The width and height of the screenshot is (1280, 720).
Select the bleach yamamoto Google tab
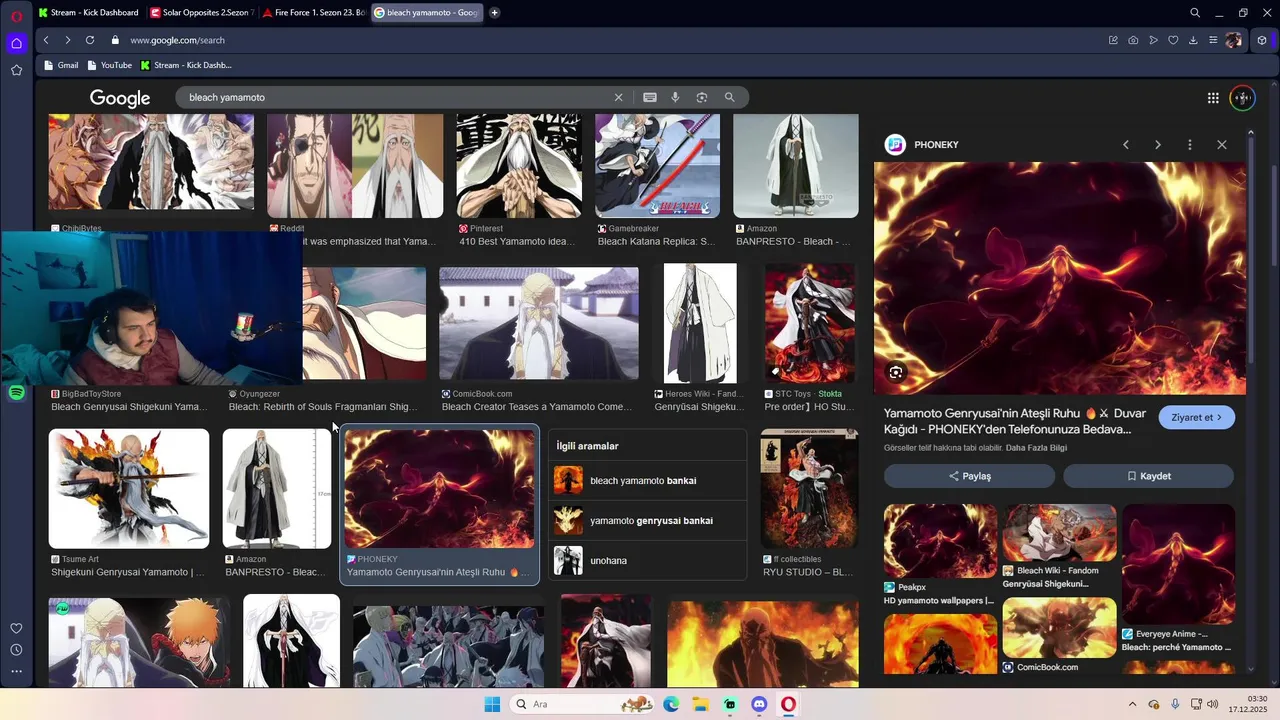coord(427,13)
